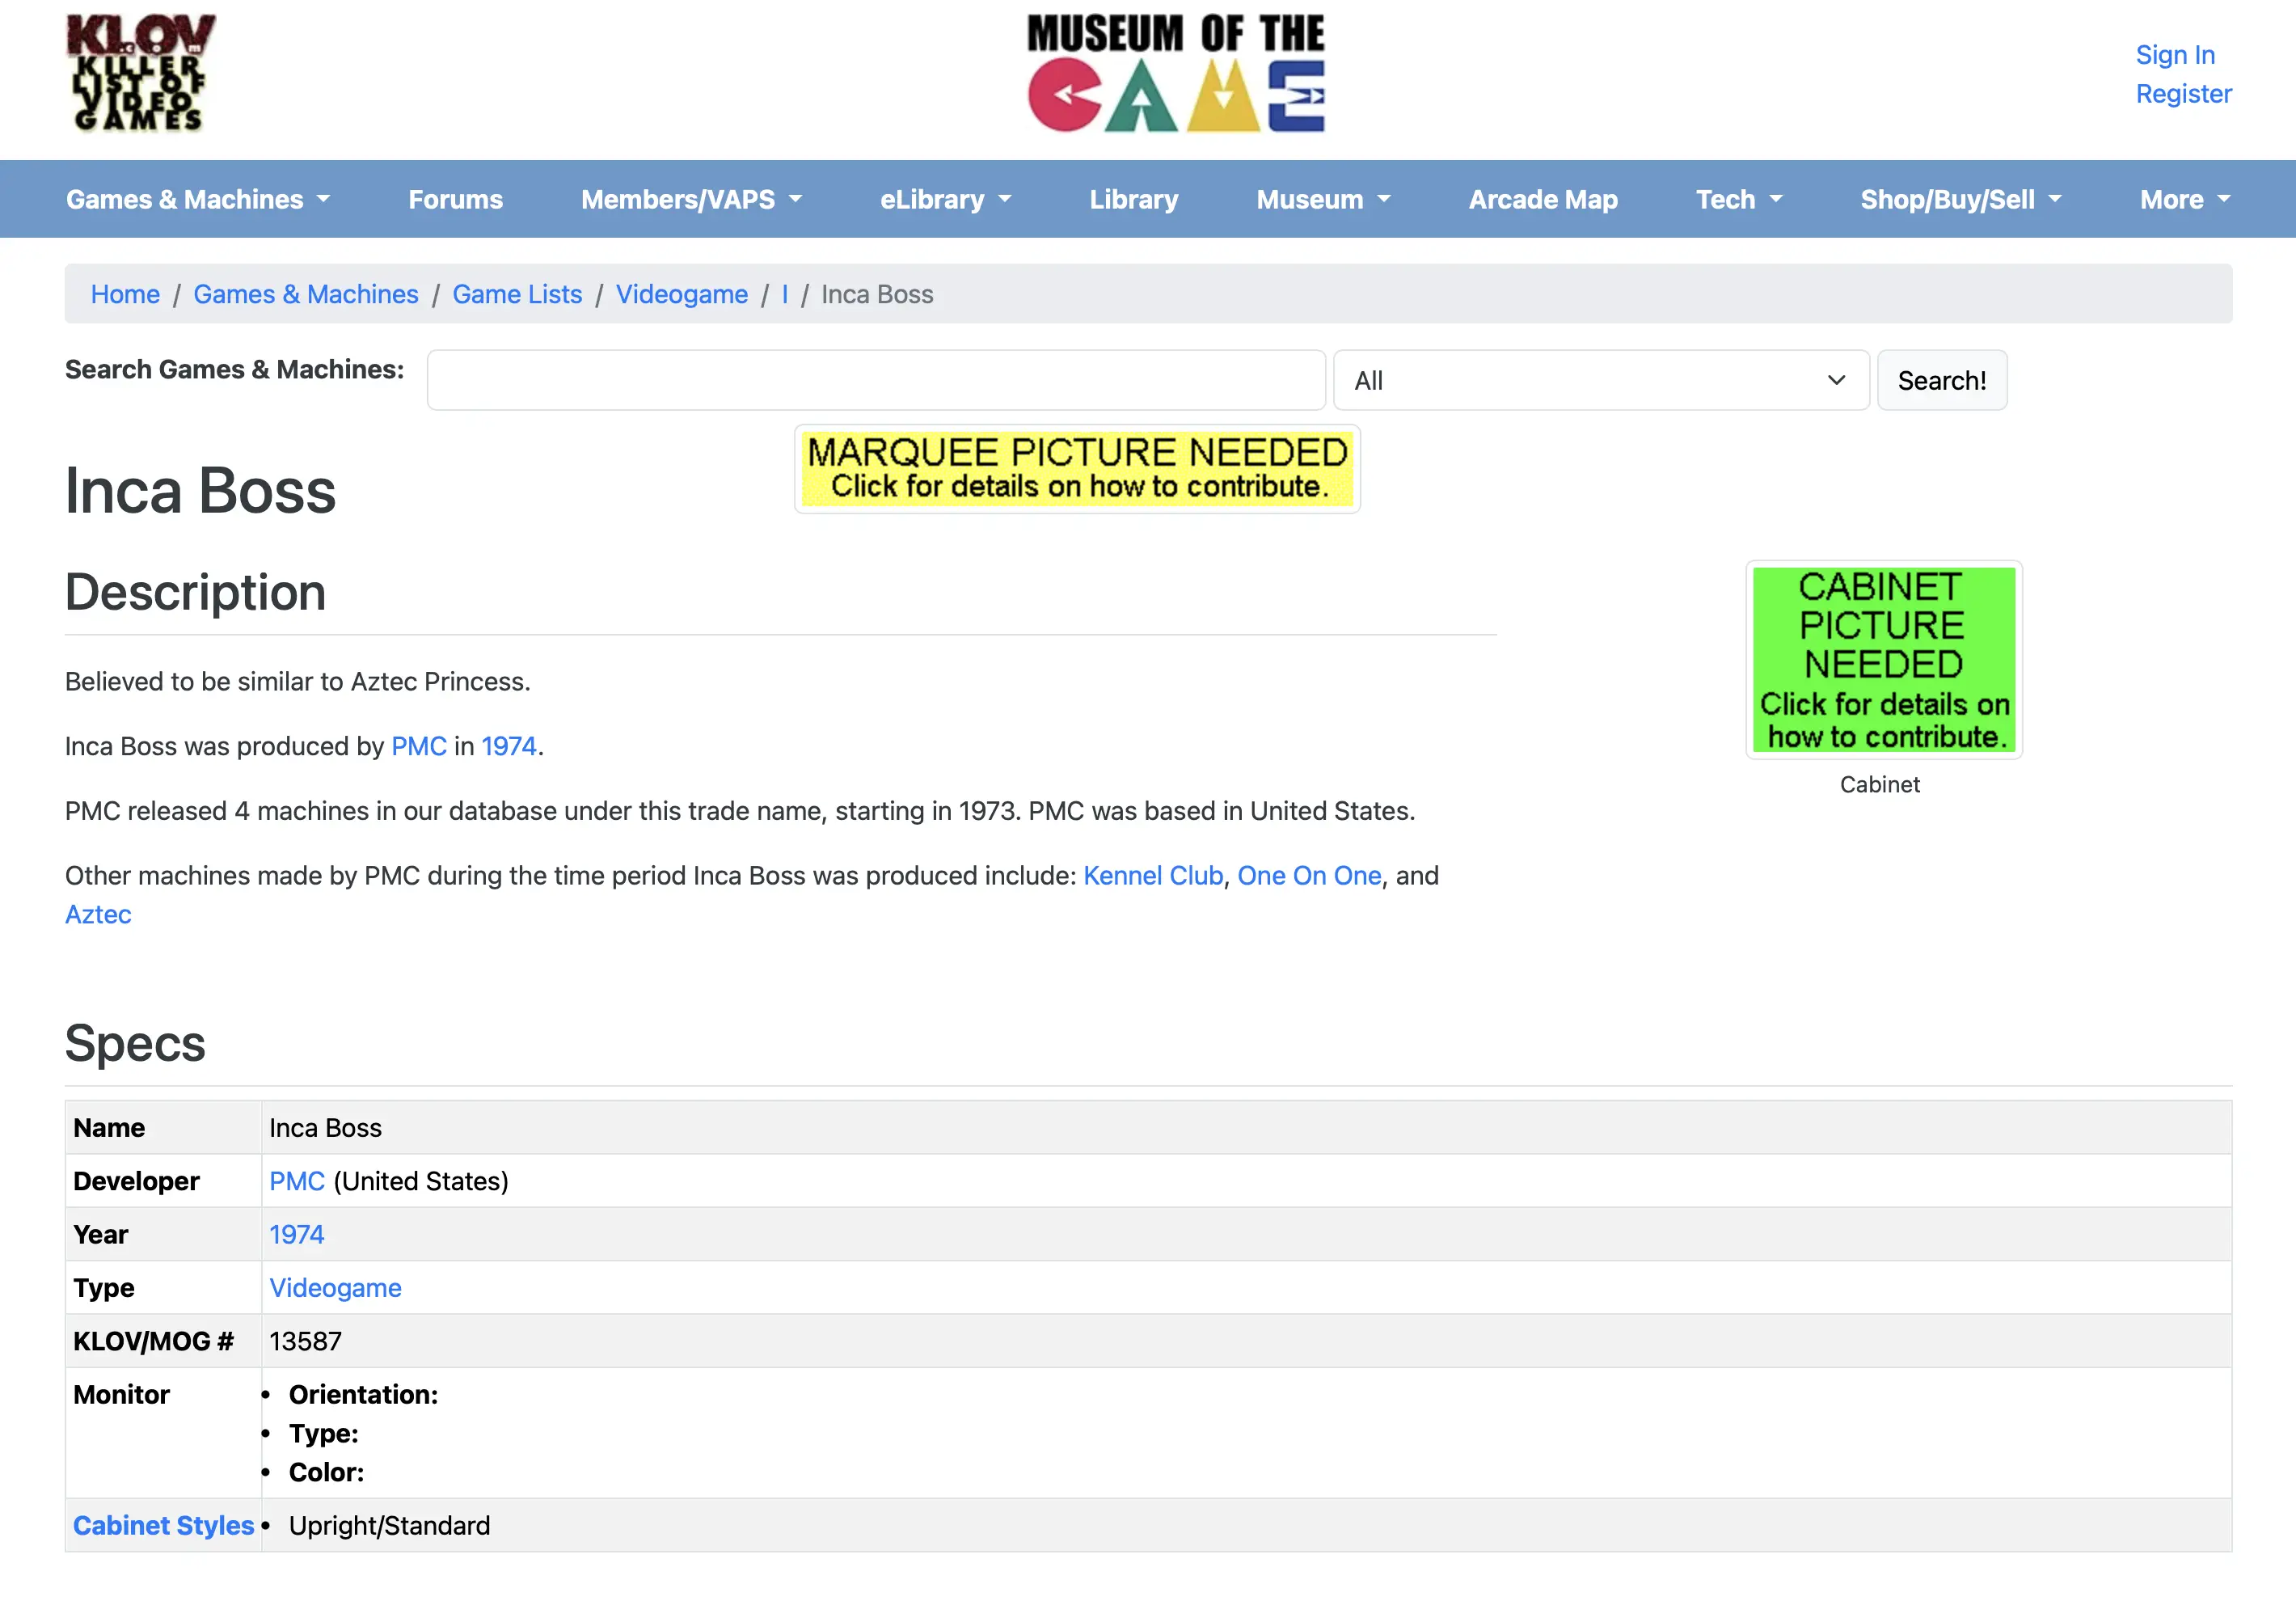Open the Cabinet Styles link
This screenshot has width=2296, height=1601.
[163, 1525]
